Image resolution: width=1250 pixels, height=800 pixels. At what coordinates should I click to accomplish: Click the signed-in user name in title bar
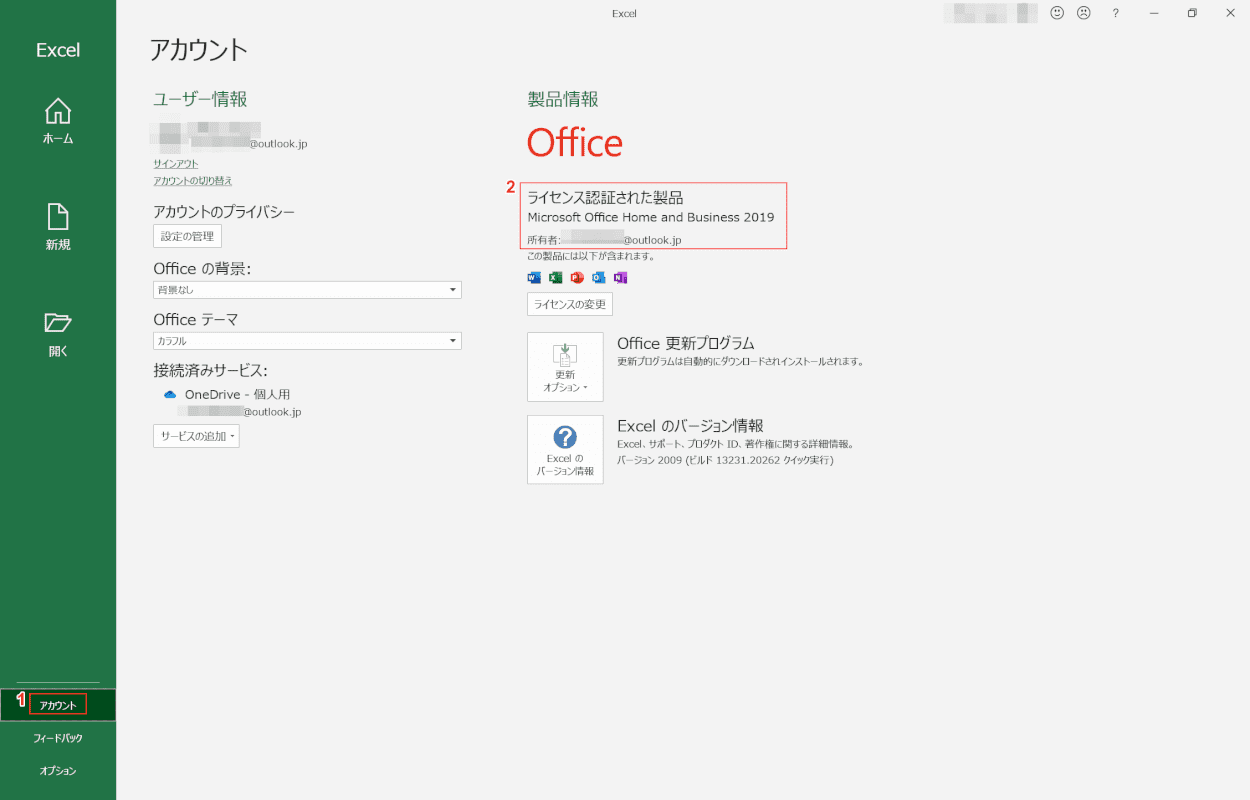(989, 13)
